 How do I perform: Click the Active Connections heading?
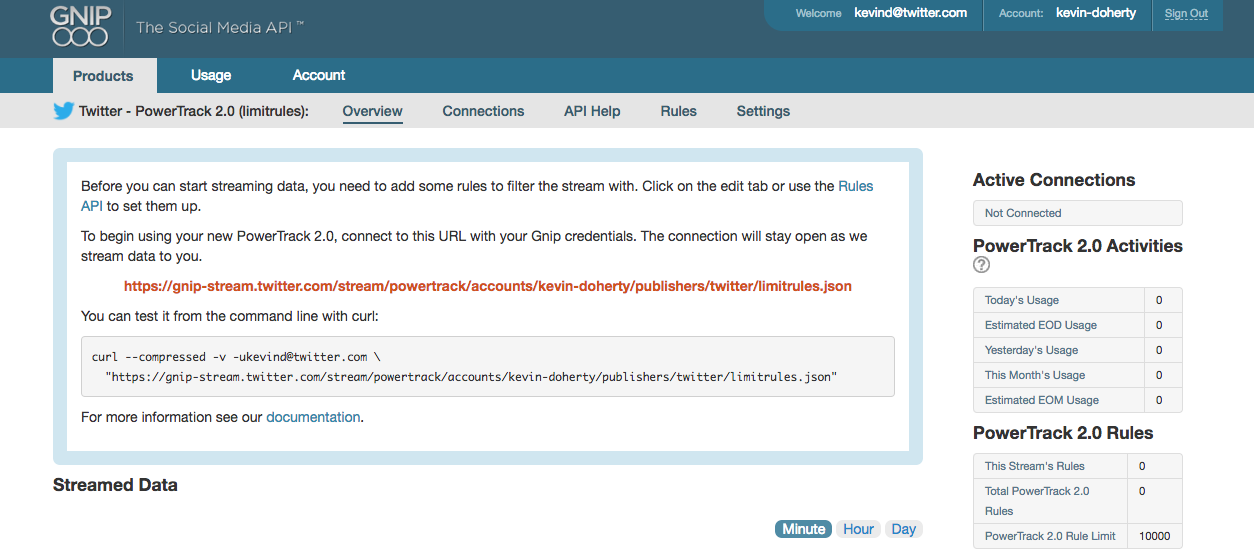click(x=1054, y=180)
